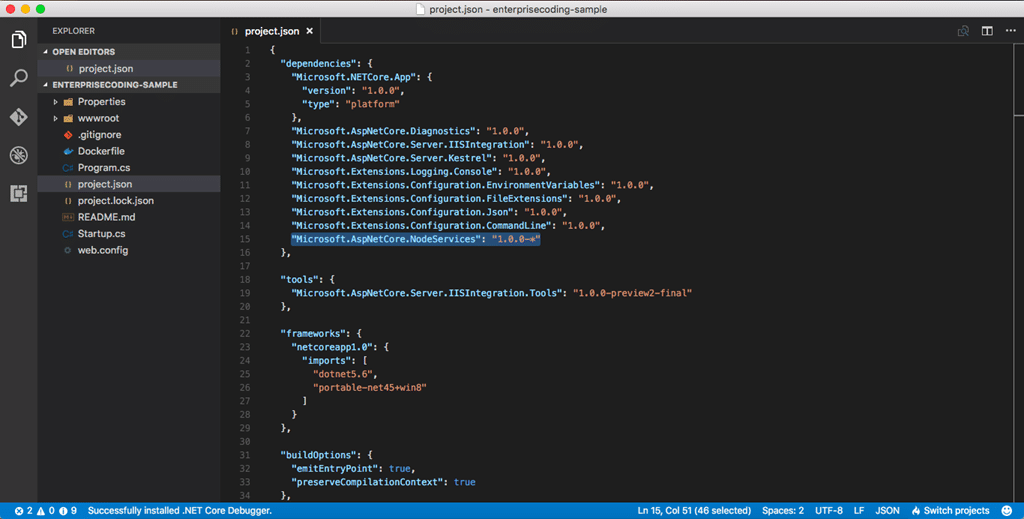
Task: Open web.config in explorer
Action: click(103, 250)
